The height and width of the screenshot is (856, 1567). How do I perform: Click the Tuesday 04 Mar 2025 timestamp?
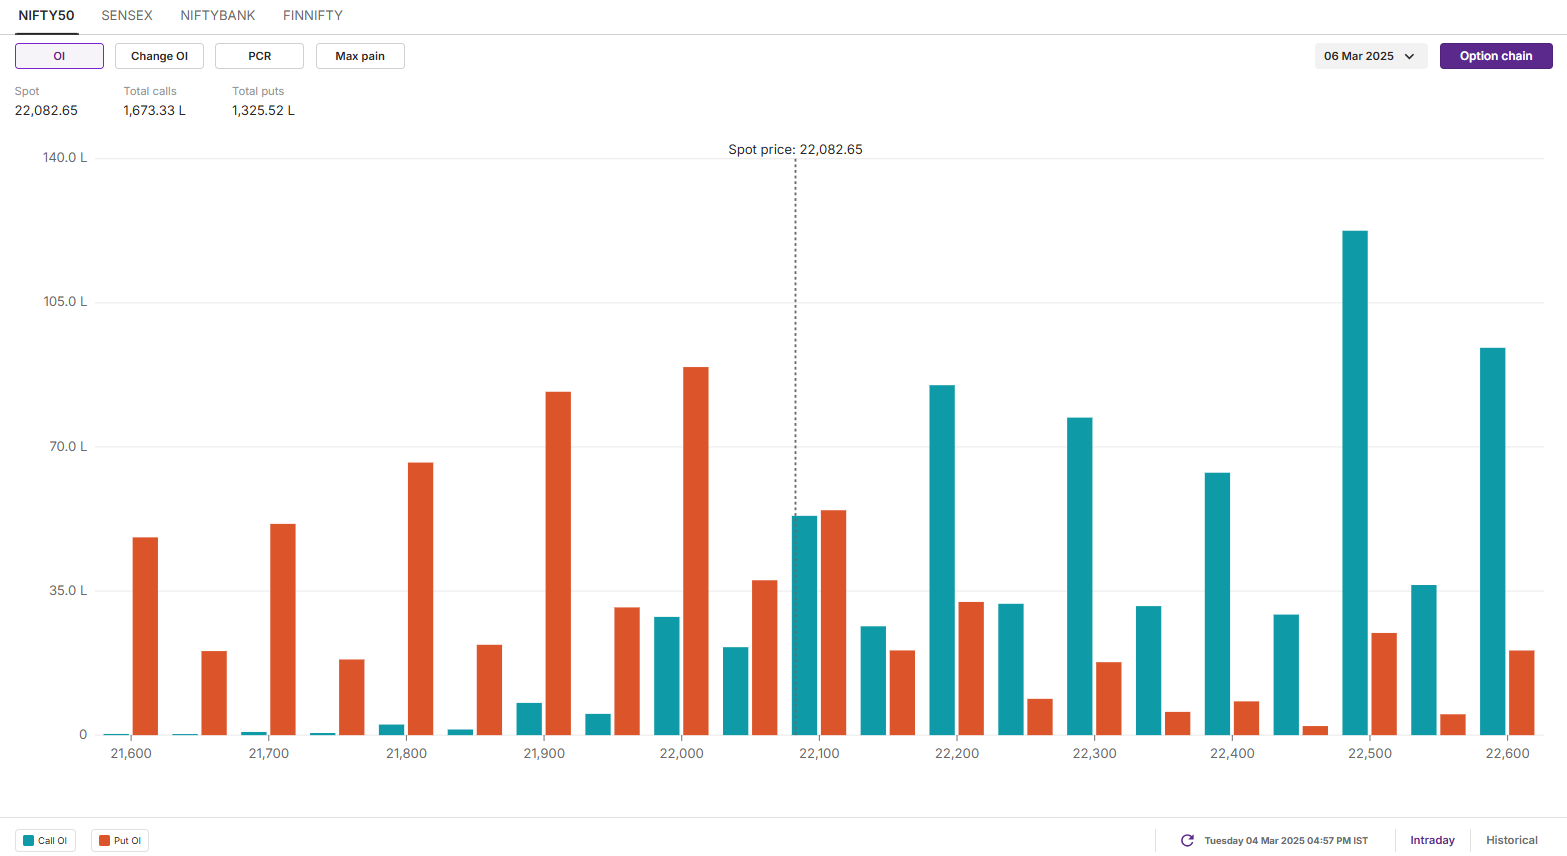tap(1286, 841)
